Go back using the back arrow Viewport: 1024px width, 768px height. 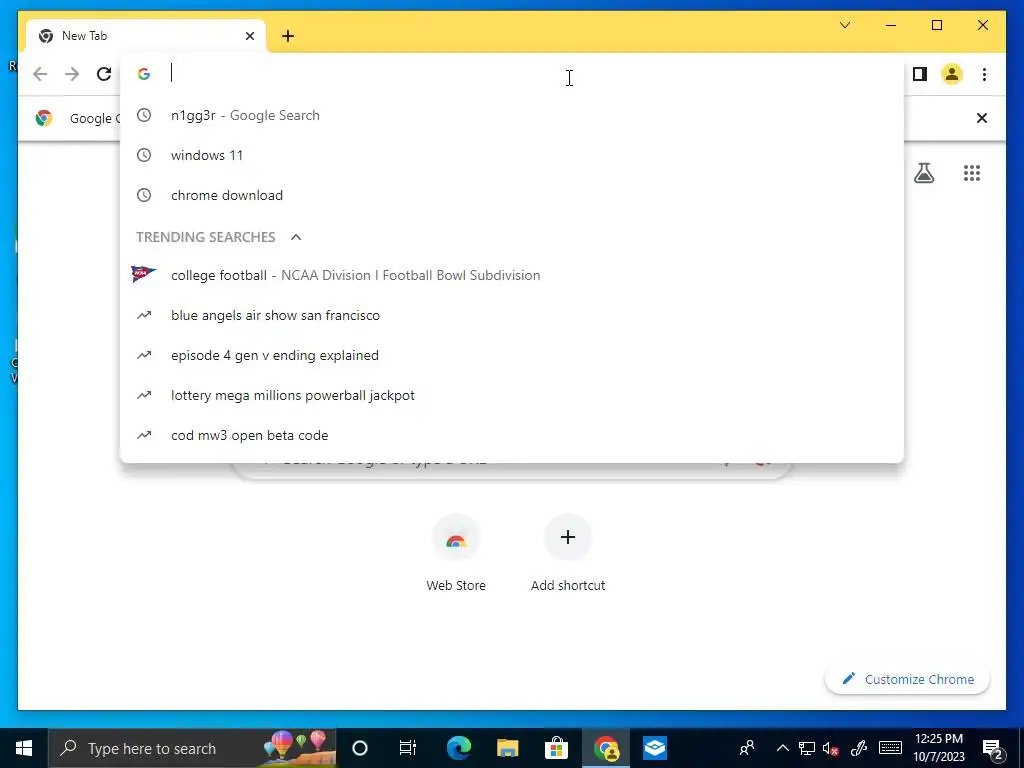40,74
